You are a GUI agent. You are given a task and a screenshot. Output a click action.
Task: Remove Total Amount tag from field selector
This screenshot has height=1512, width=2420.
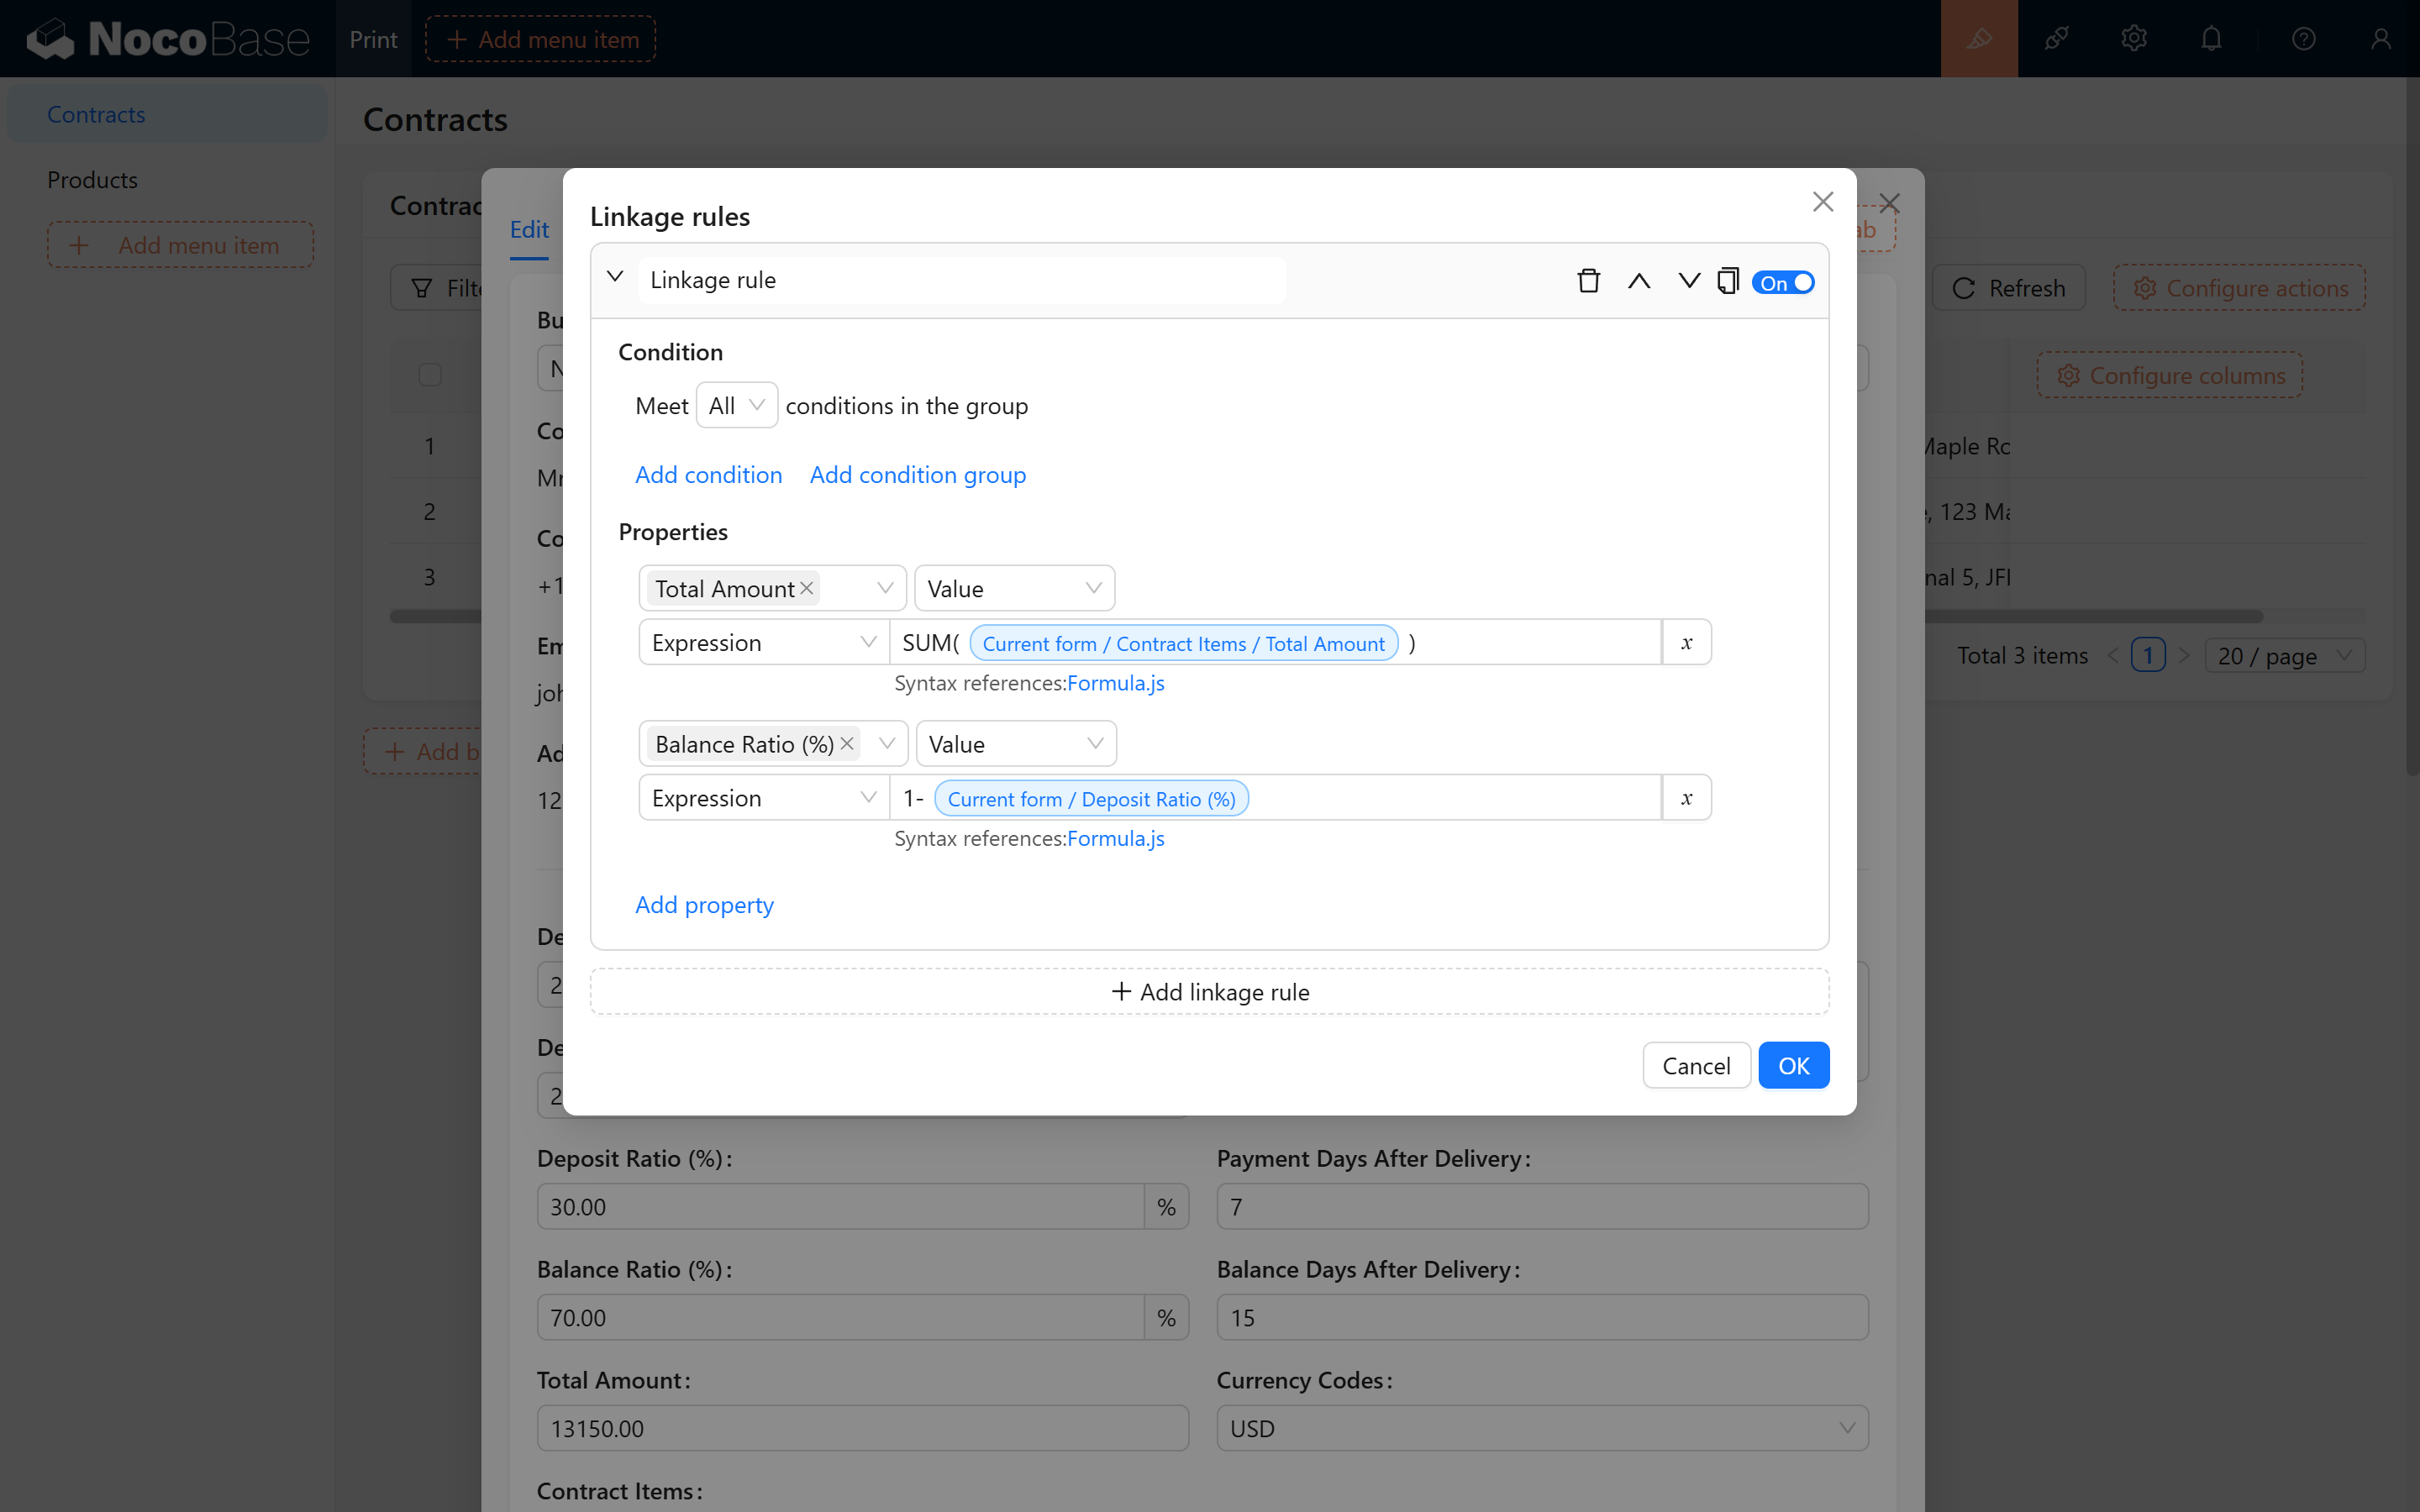pos(807,588)
